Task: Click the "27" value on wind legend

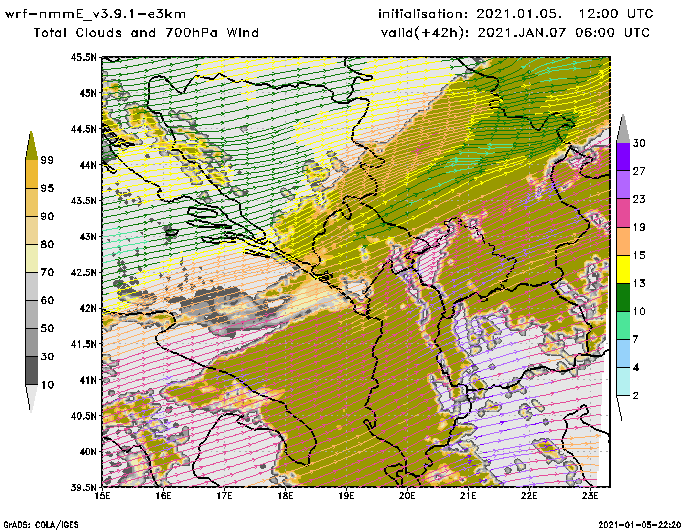Action: [x=639, y=171]
